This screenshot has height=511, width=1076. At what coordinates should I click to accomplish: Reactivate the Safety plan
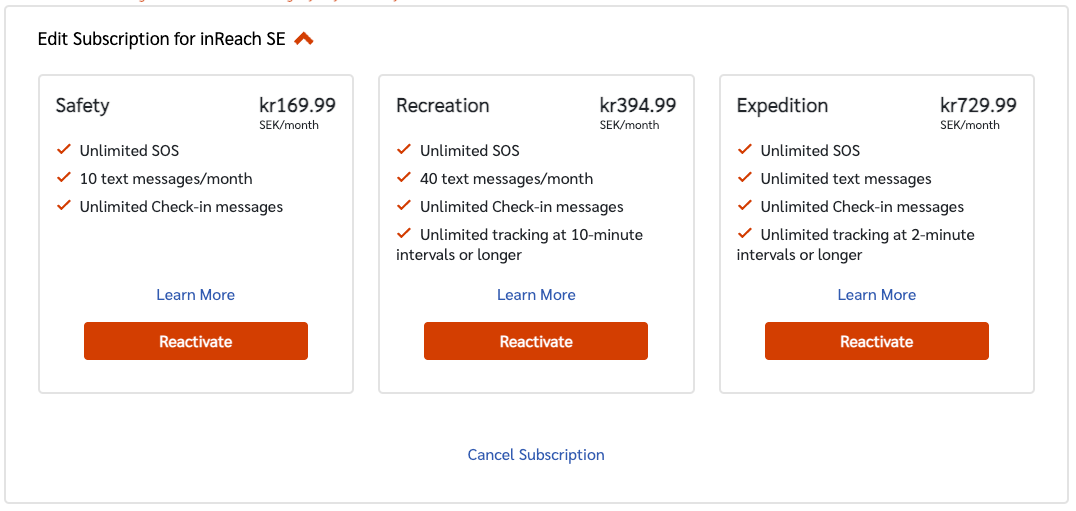(196, 341)
